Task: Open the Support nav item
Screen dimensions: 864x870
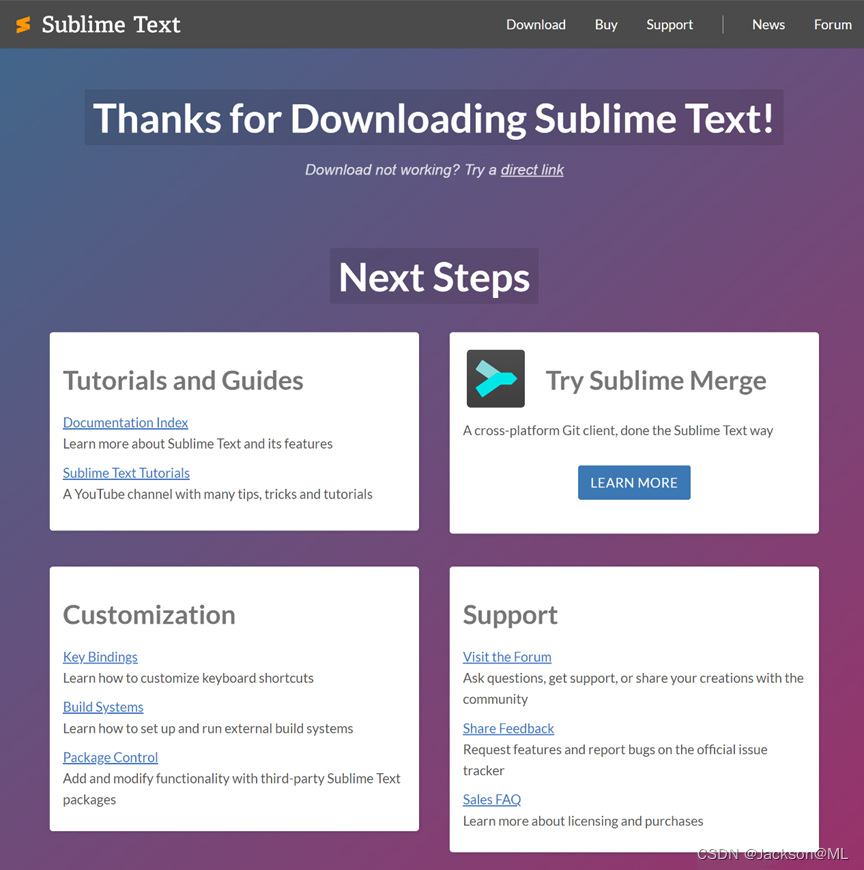Action: (669, 24)
